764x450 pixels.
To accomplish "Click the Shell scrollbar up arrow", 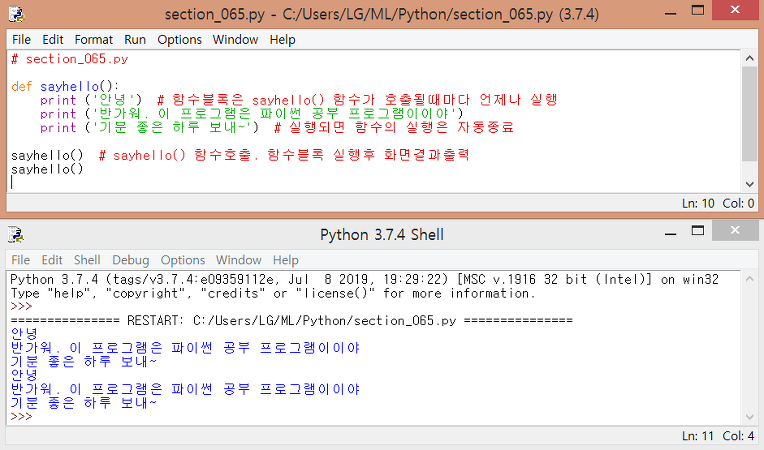I will click(x=749, y=279).
